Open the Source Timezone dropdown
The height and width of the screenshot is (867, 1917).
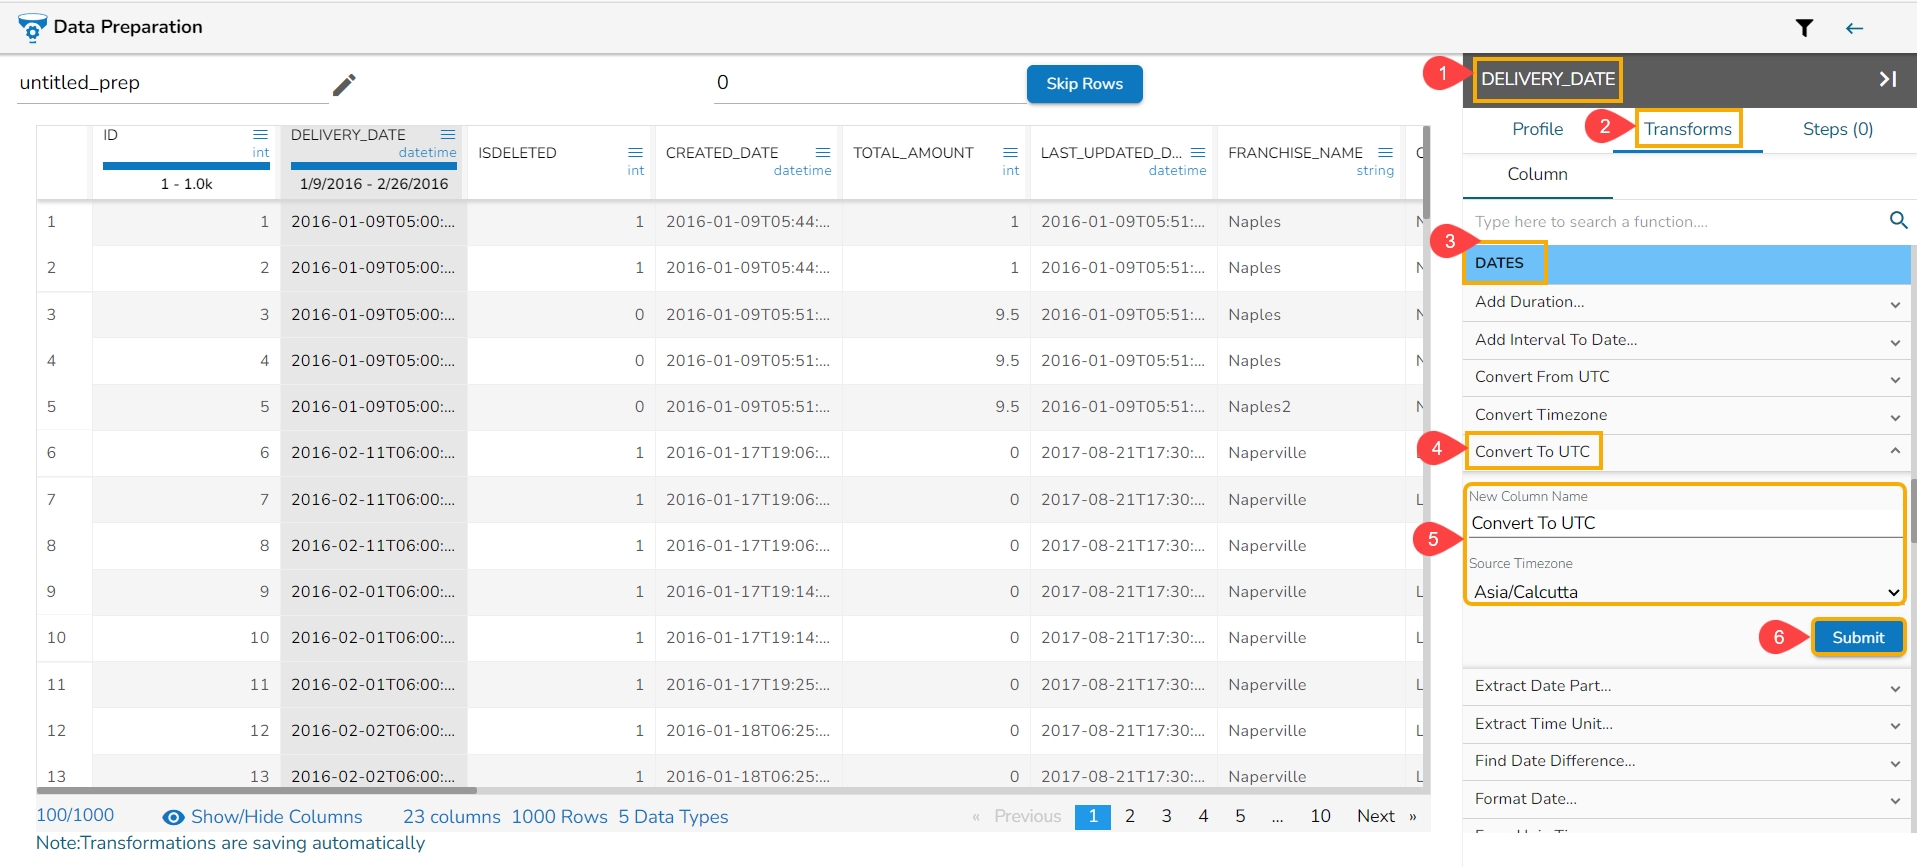pyautogui.click(x=1685, y=592)
